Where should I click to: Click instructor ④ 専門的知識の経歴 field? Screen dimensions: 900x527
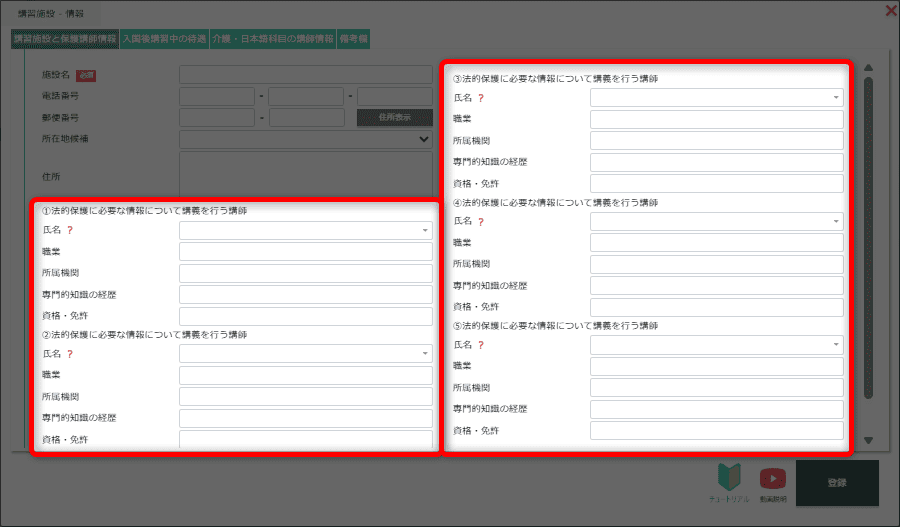tap(717, 285)
